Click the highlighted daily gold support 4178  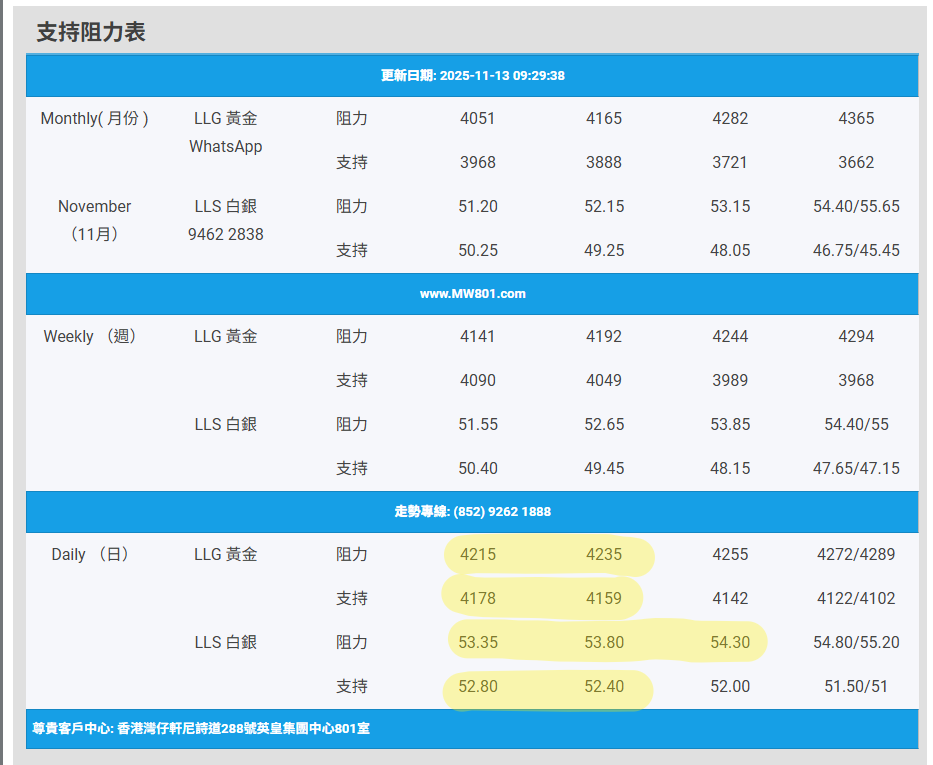478,598
